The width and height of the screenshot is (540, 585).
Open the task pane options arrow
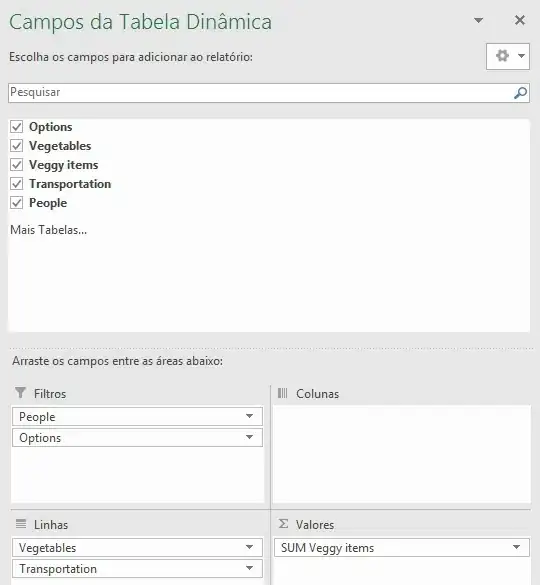coord(478,20)
